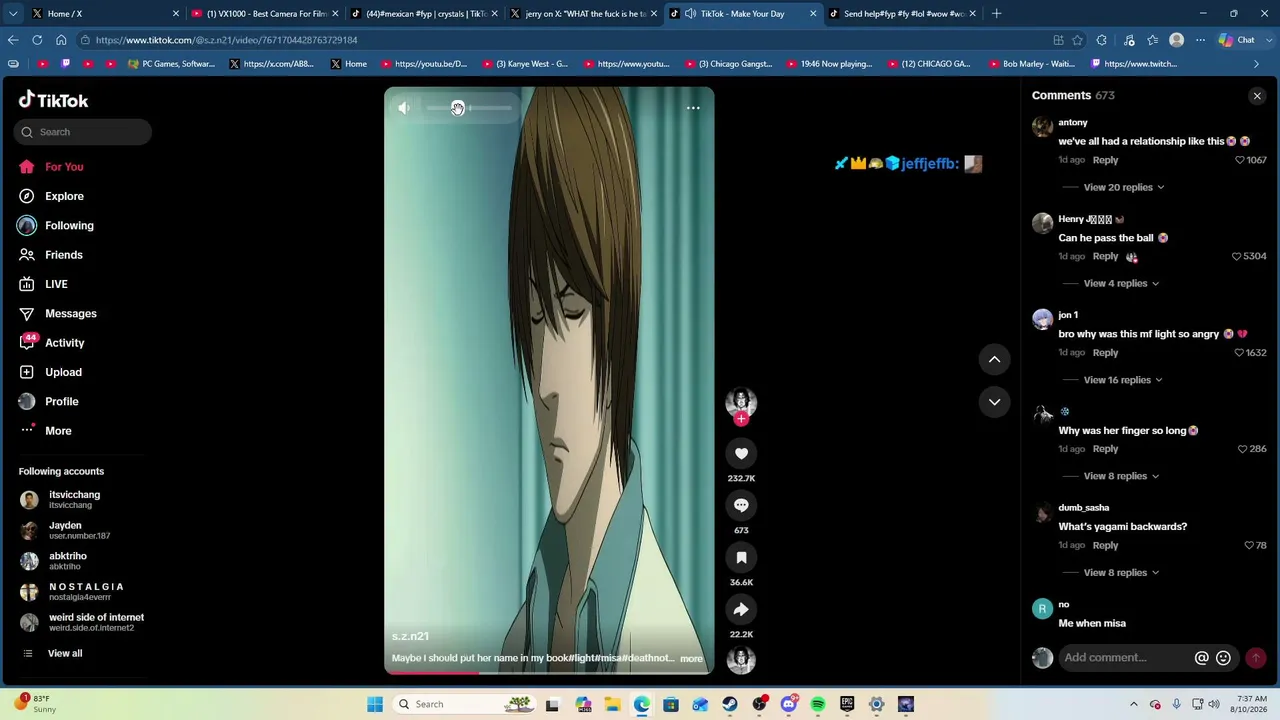The image size is (1280, 720).
Task: View all following accounts
Action: 65,654
